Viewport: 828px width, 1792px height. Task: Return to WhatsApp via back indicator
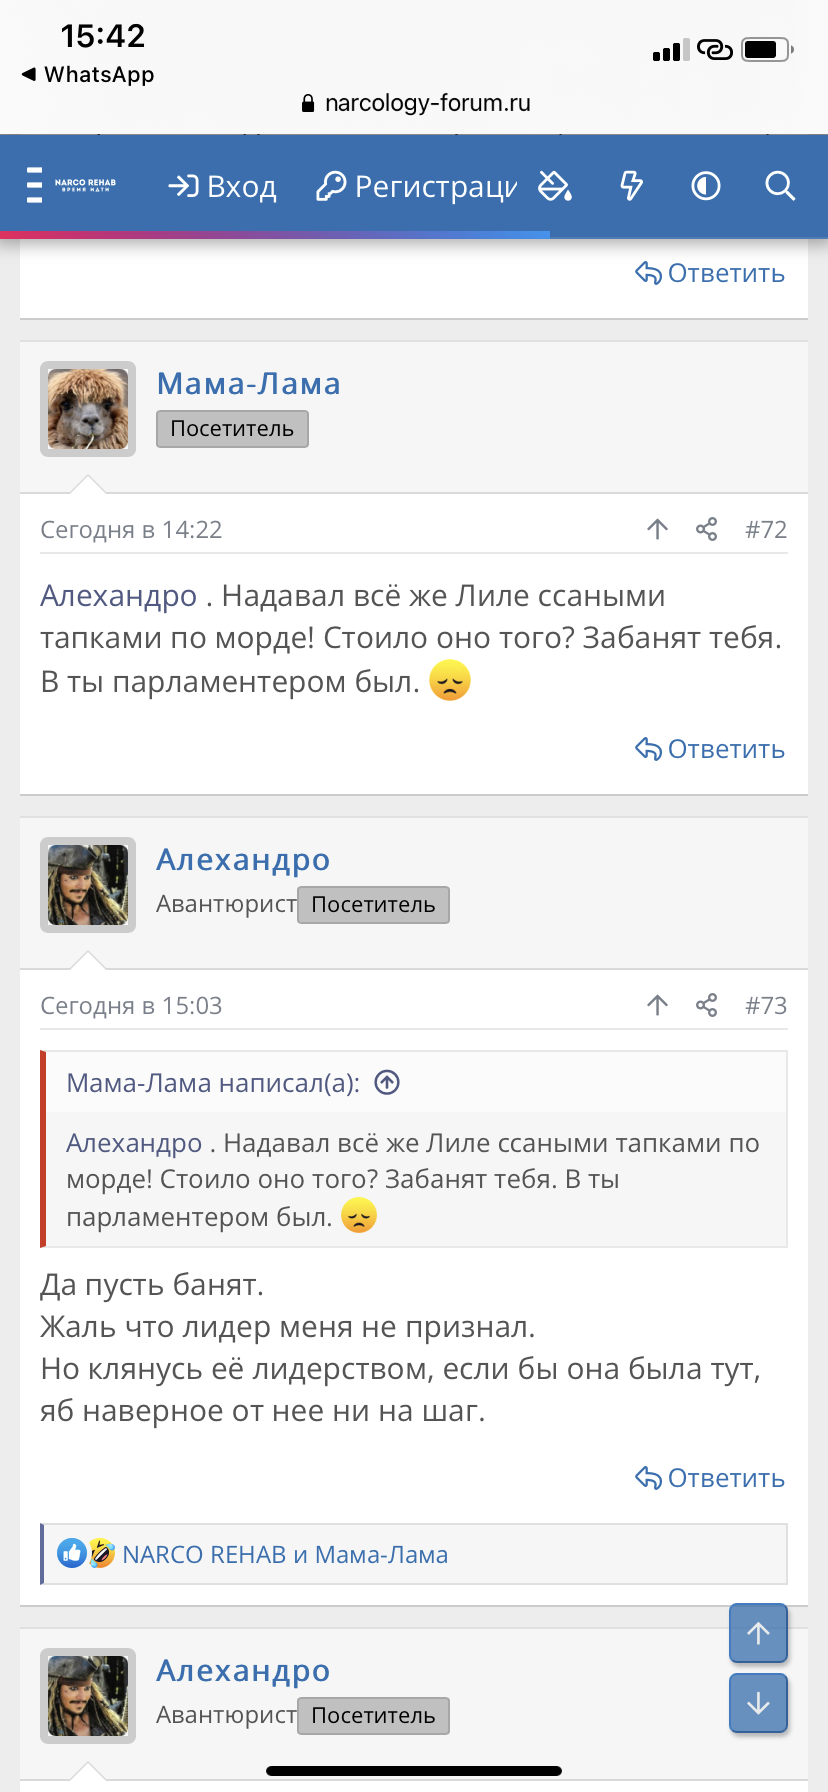[x=88, y=75]
